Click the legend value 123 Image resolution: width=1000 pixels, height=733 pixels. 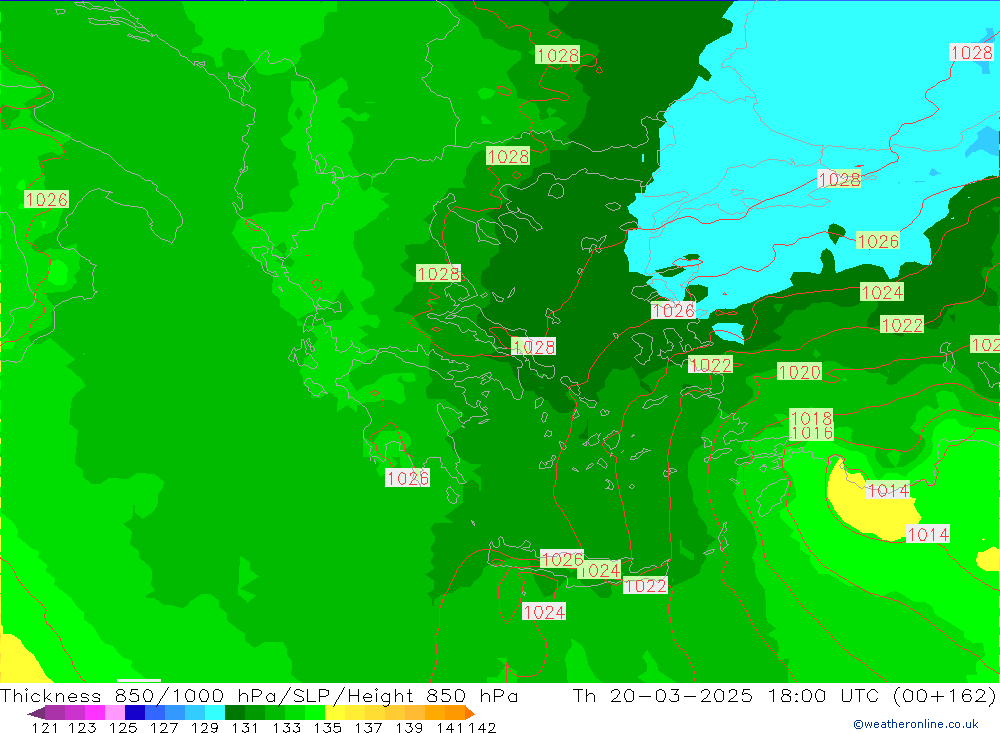82,727
